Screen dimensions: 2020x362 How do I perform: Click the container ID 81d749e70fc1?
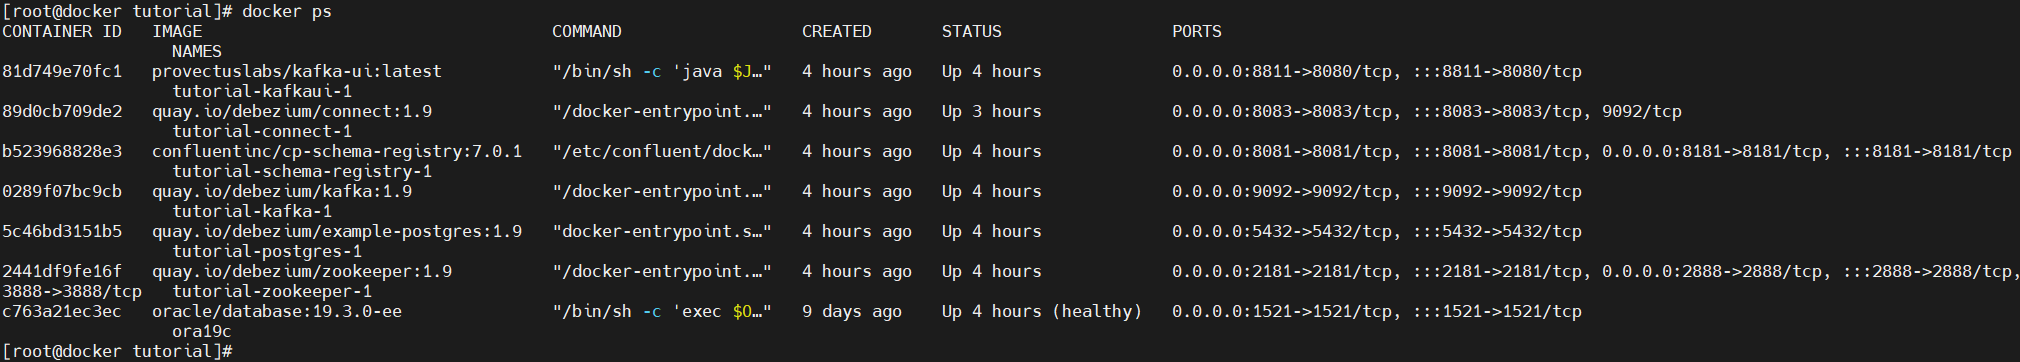(x=62, y=72)
